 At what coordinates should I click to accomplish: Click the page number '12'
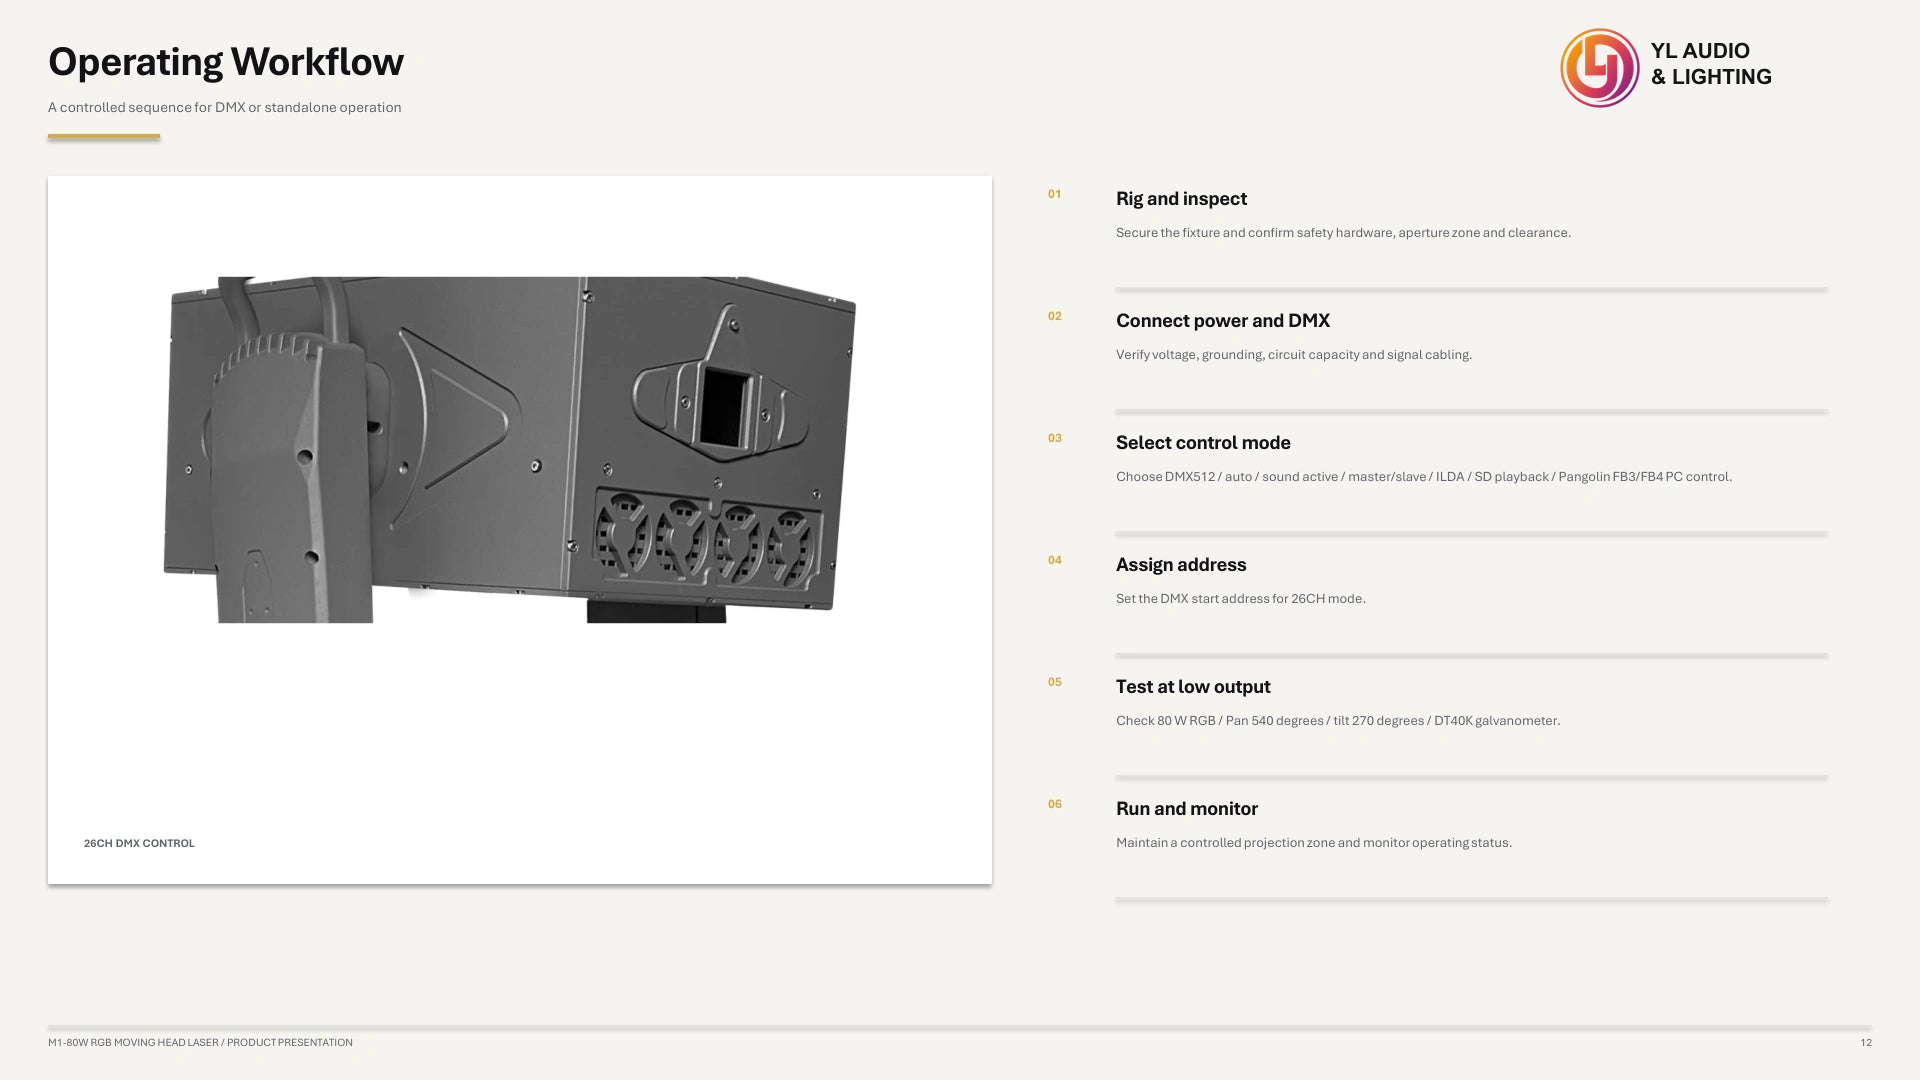(1866, 1043)
